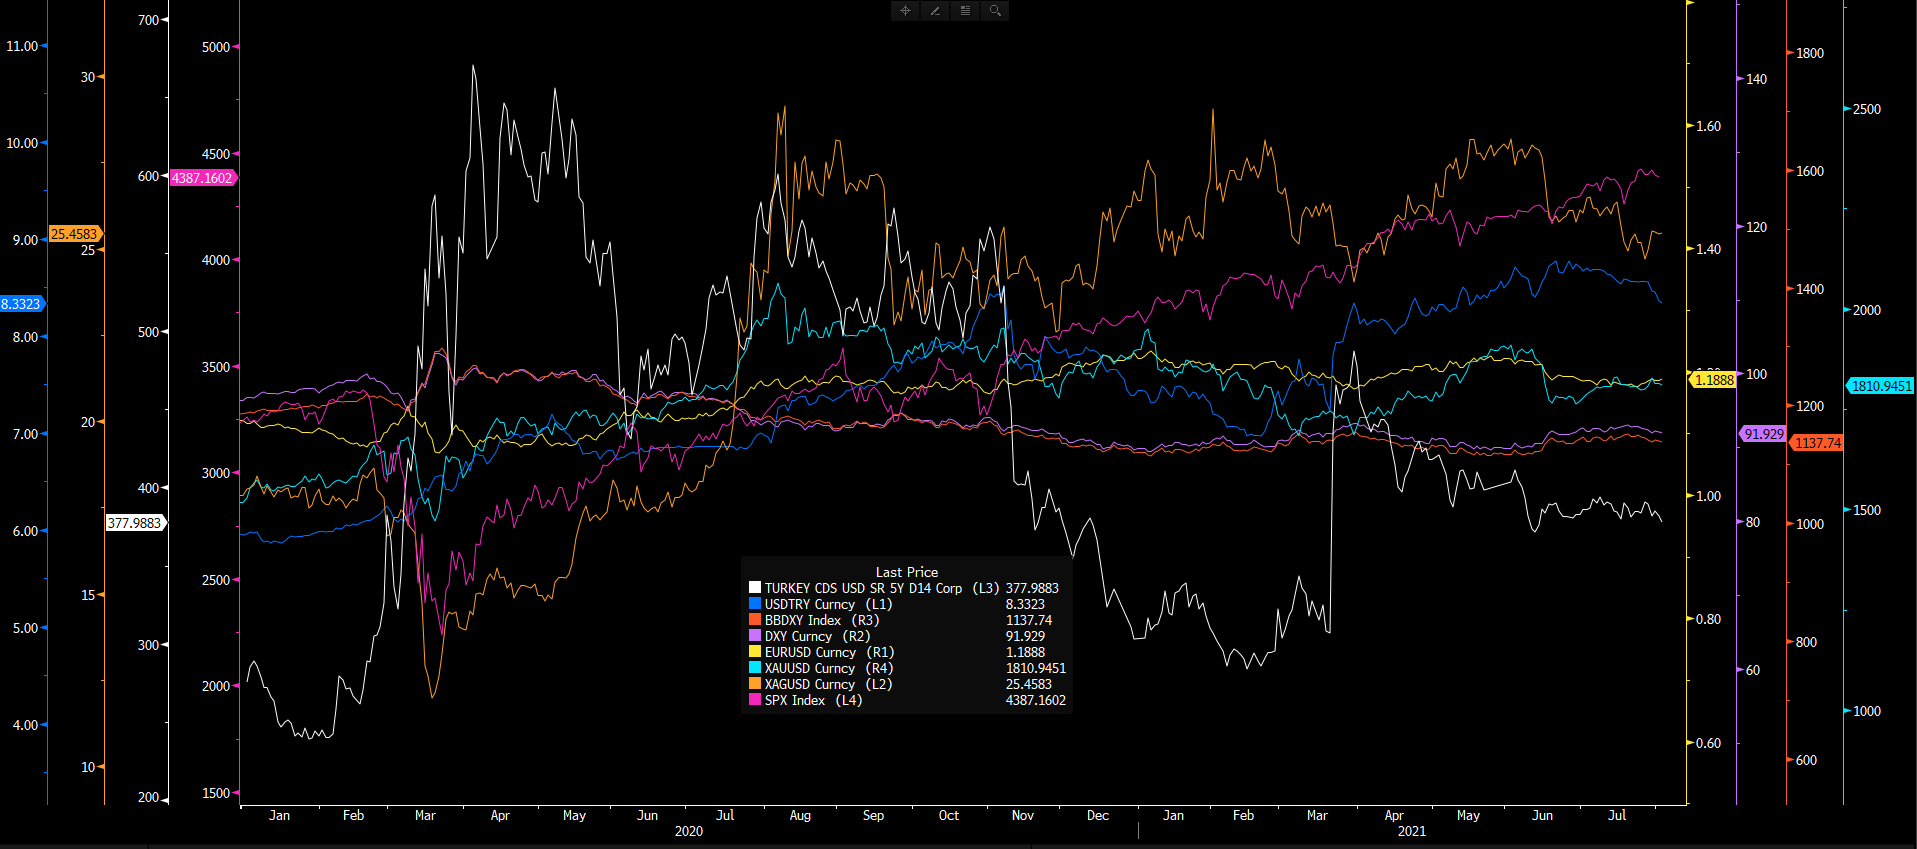Click the cyan XAUUSD legend swatch
Viewport: 1917px width, 849px height.
tap(755, 668)
